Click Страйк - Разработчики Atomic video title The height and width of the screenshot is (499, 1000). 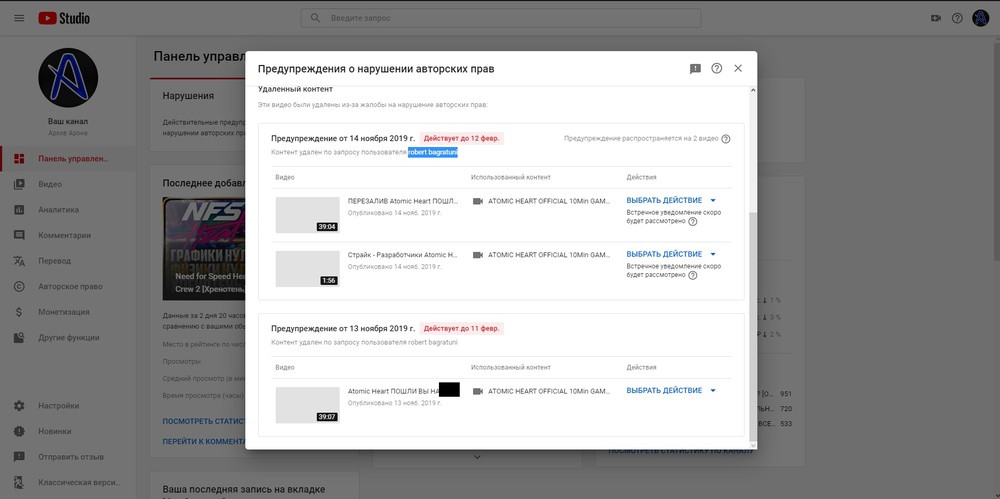(x=402, y=255)
